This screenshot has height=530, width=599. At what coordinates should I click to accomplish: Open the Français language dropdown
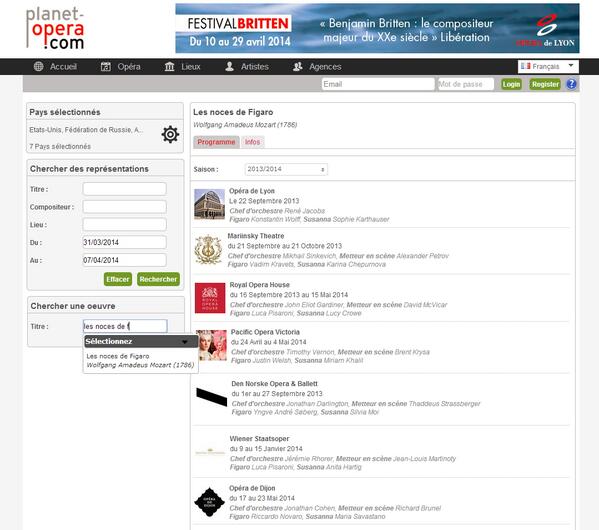[x=548, y=66]
